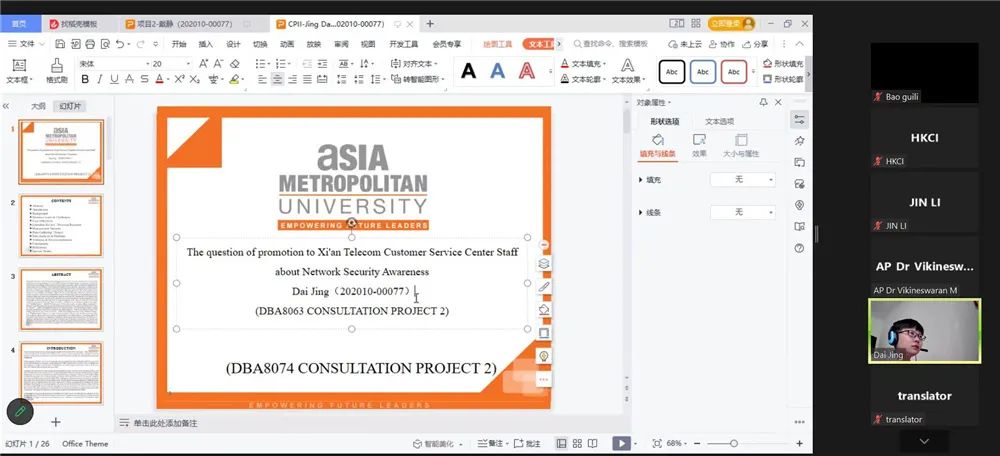
Task: Decrease indent level icon
Action: 307,64
